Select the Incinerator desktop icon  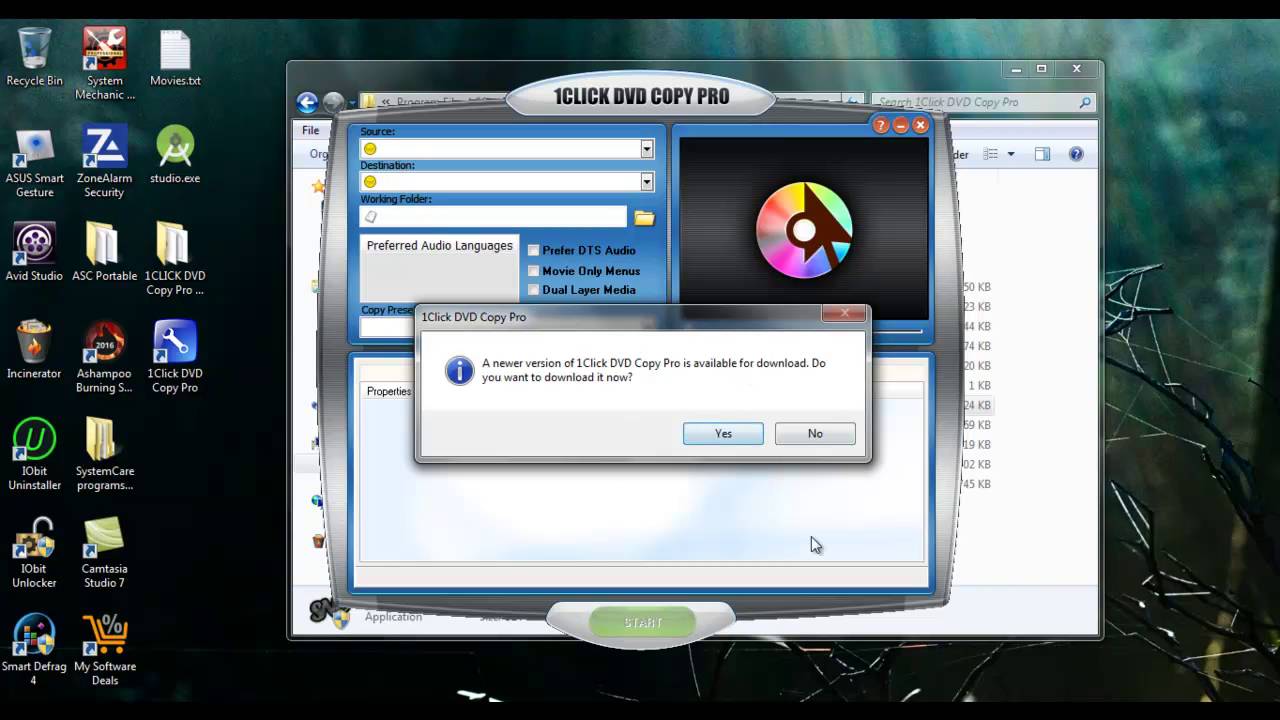(34, 350)
